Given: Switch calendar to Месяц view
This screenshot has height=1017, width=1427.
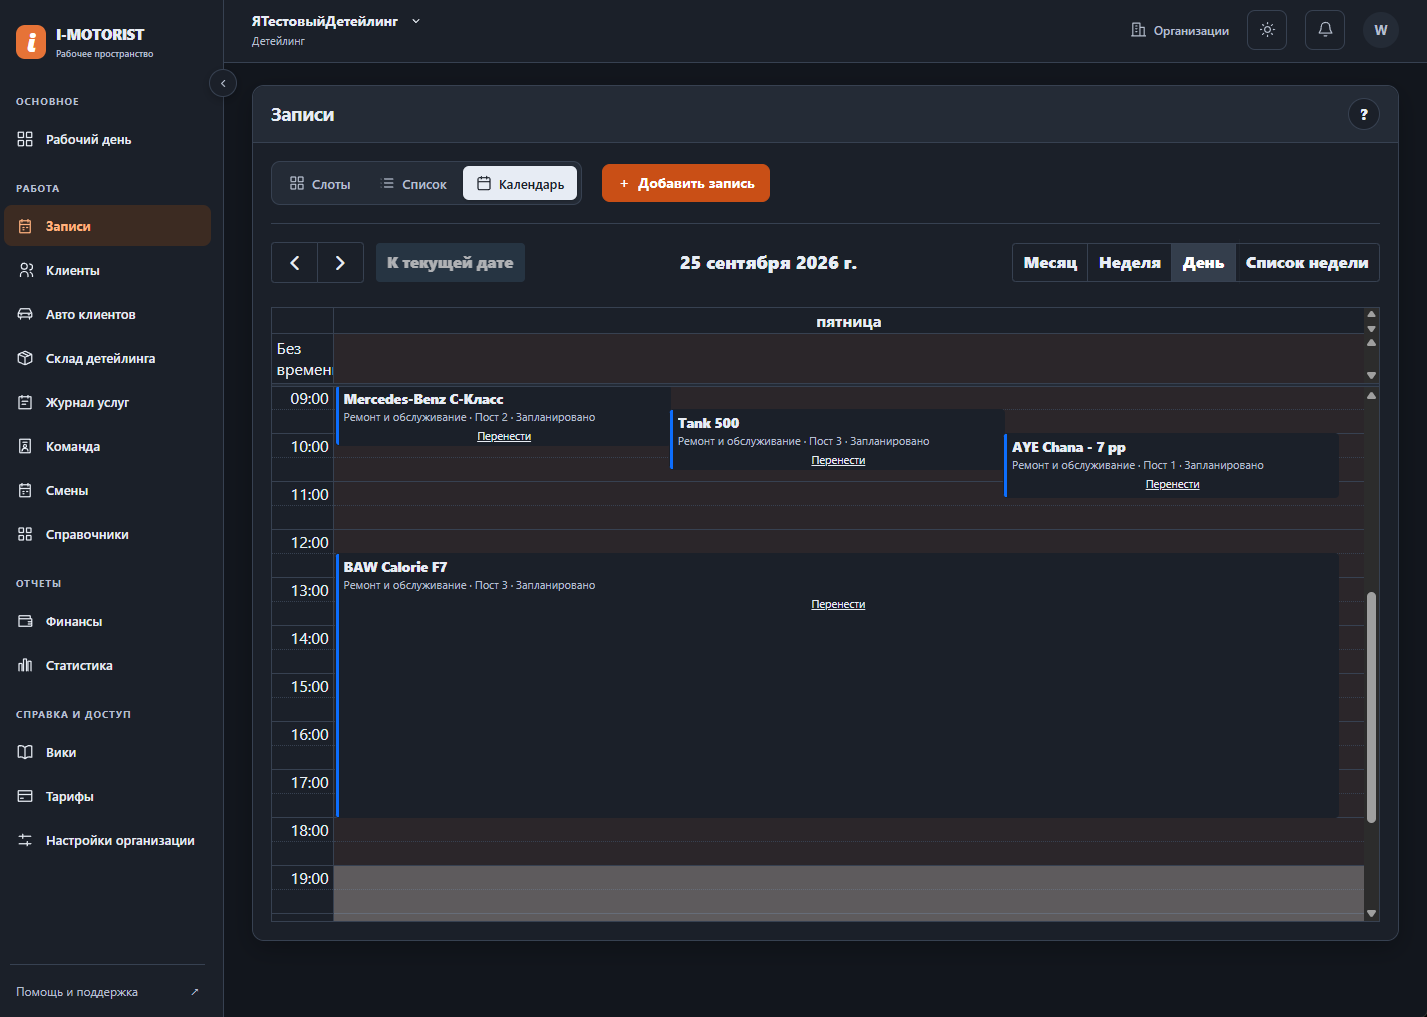Looking at the screenshot, I should tap(1050, 263).
